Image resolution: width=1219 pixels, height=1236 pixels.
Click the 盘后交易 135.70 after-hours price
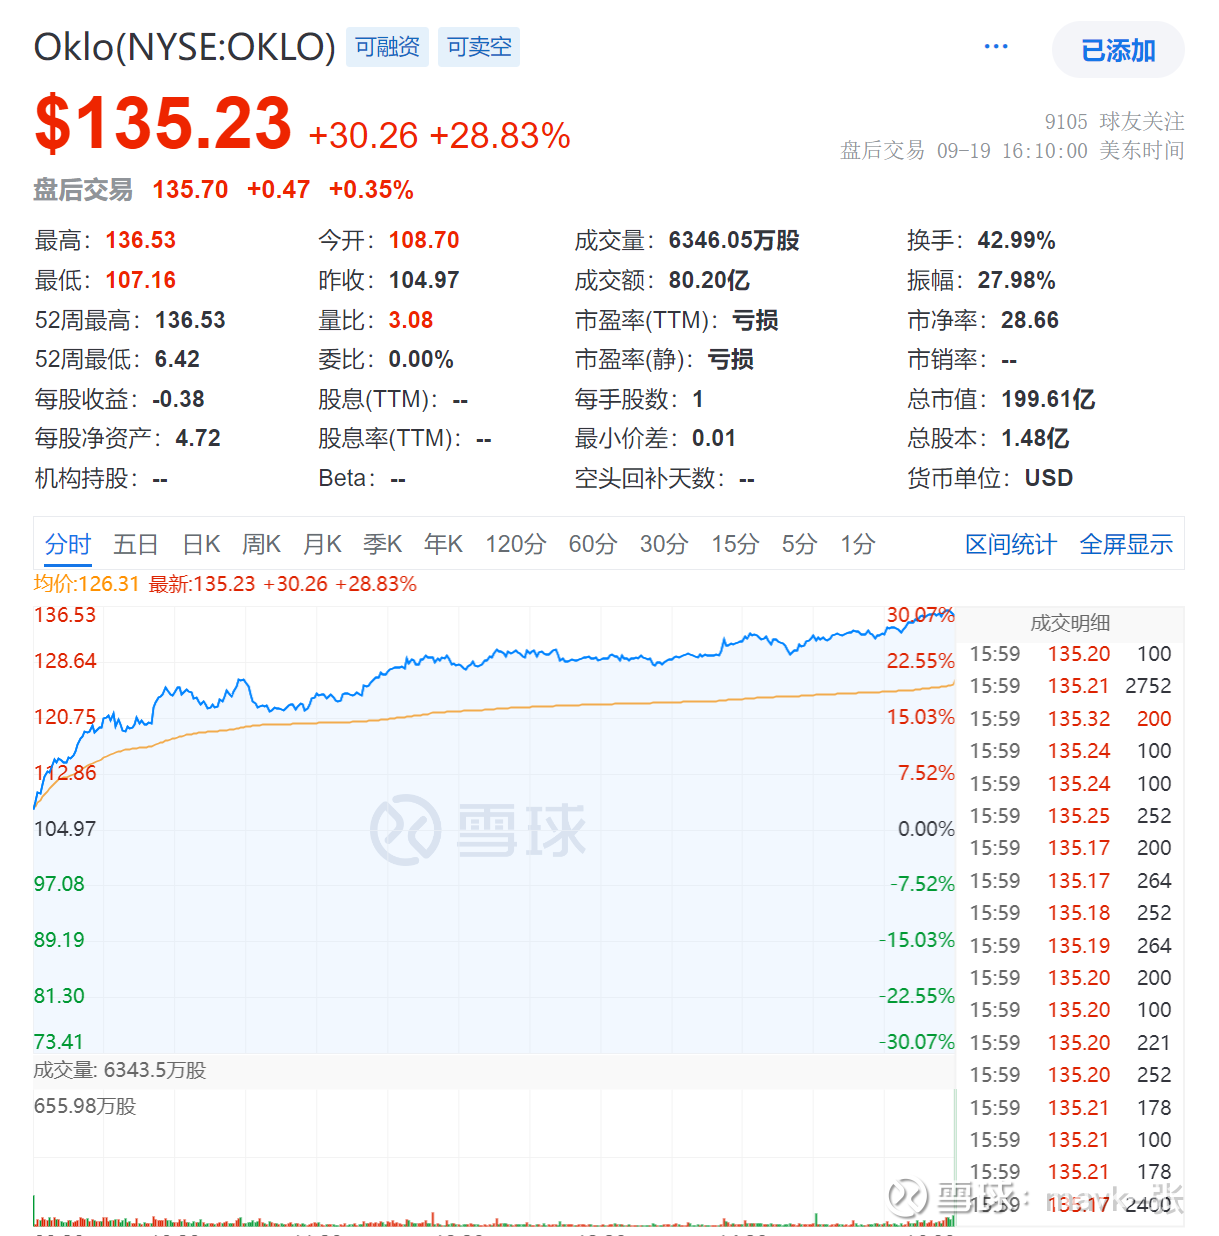point(190,190)
